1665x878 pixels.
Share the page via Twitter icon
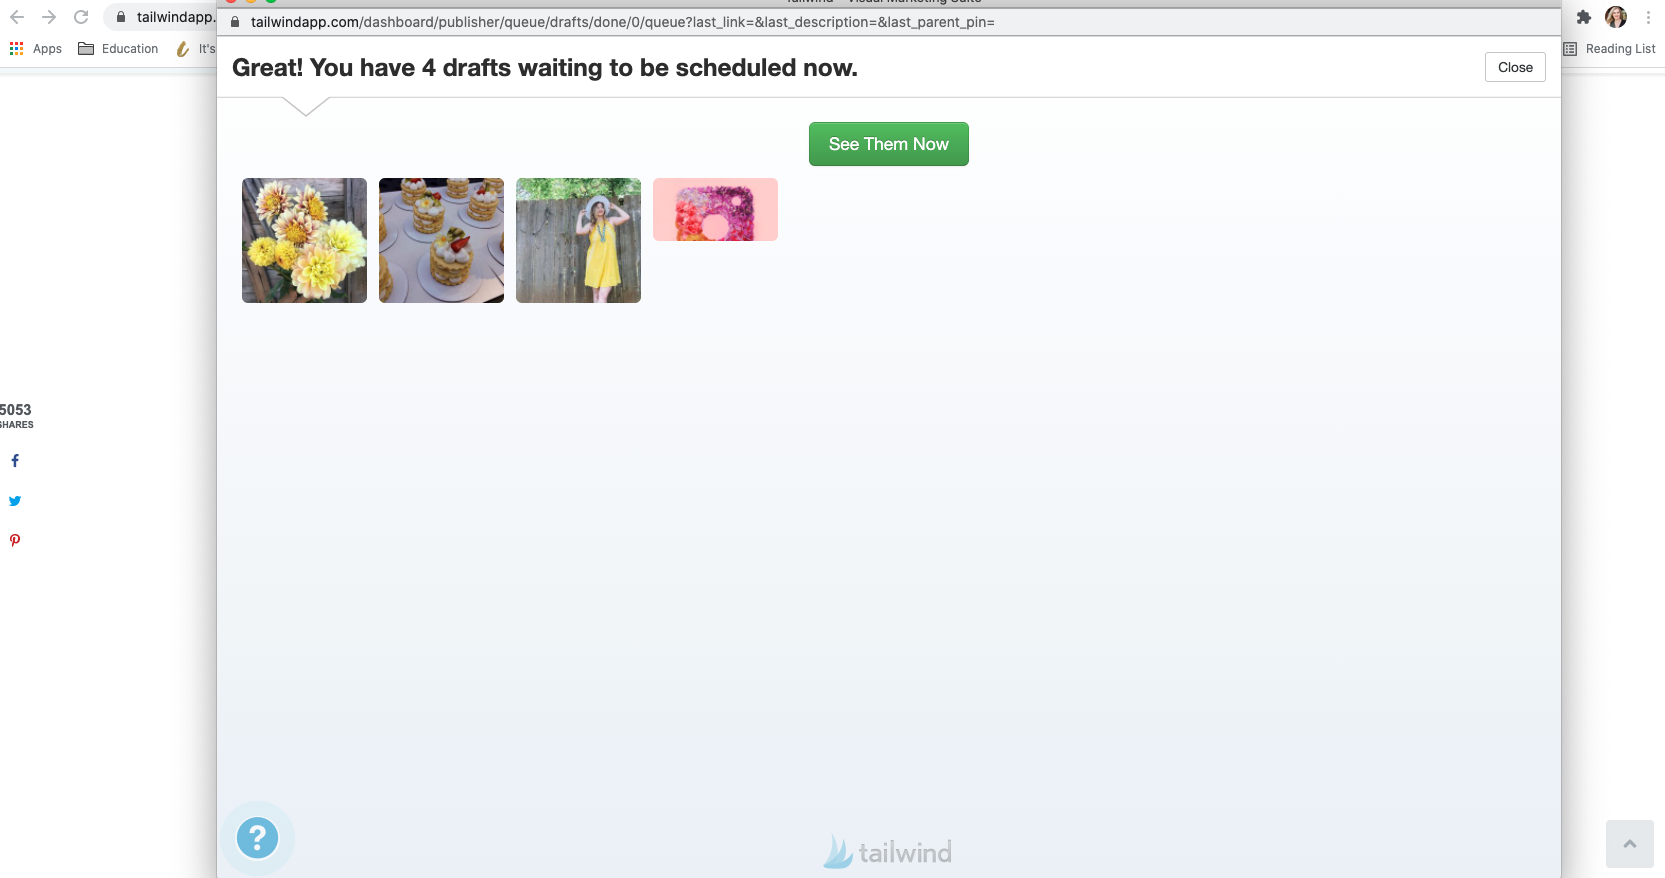pos(15,501)
